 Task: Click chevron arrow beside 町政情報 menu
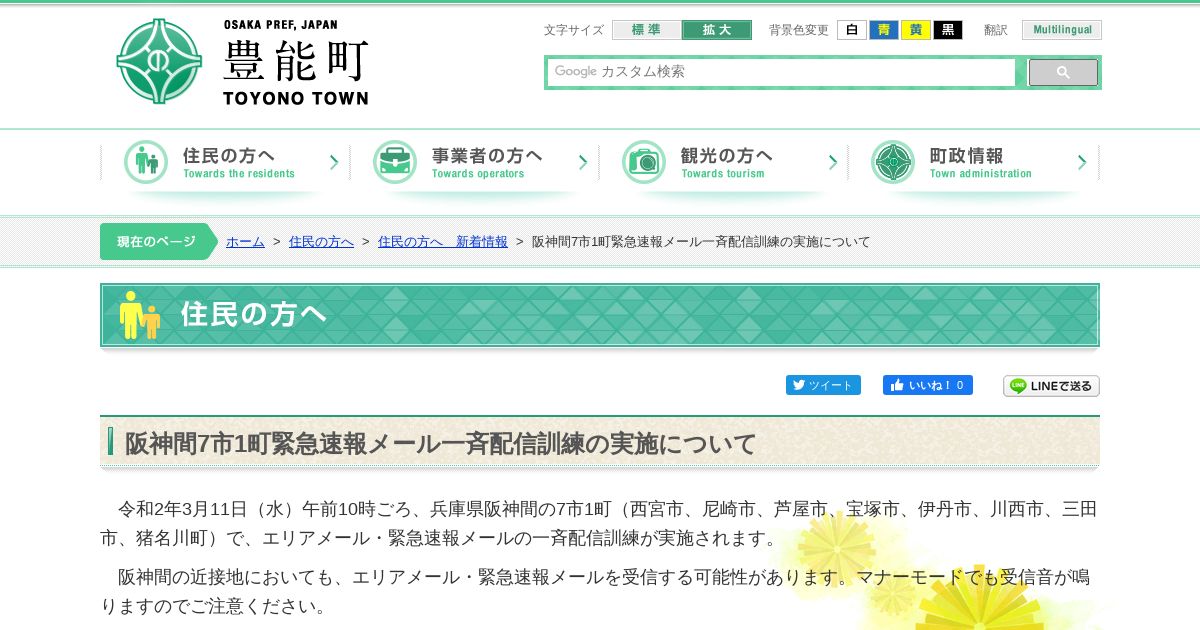[1081, 162]
